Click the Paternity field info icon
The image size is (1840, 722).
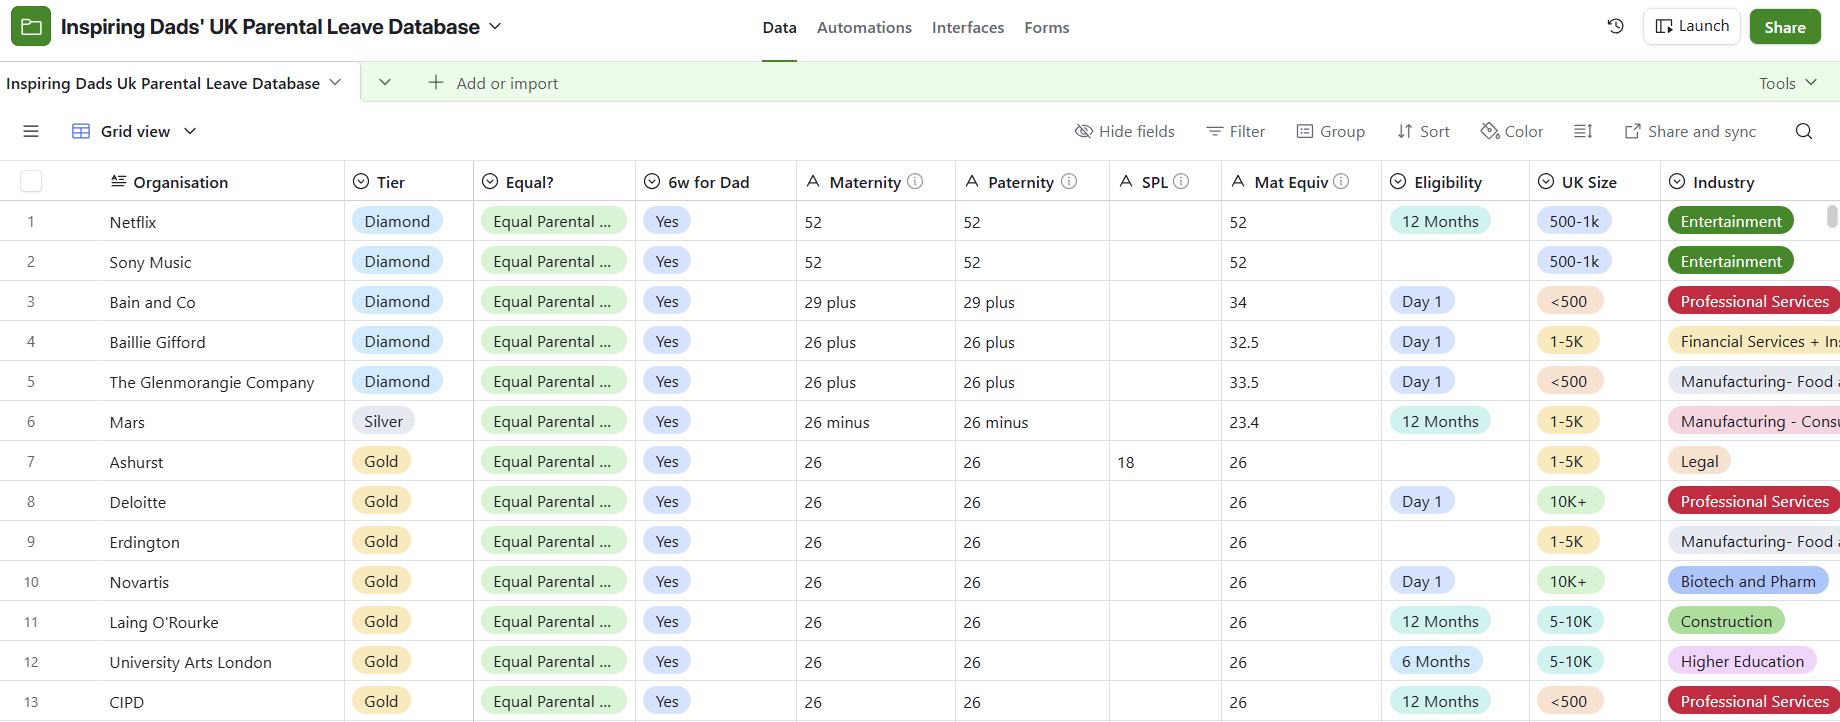coord(1069,181)
